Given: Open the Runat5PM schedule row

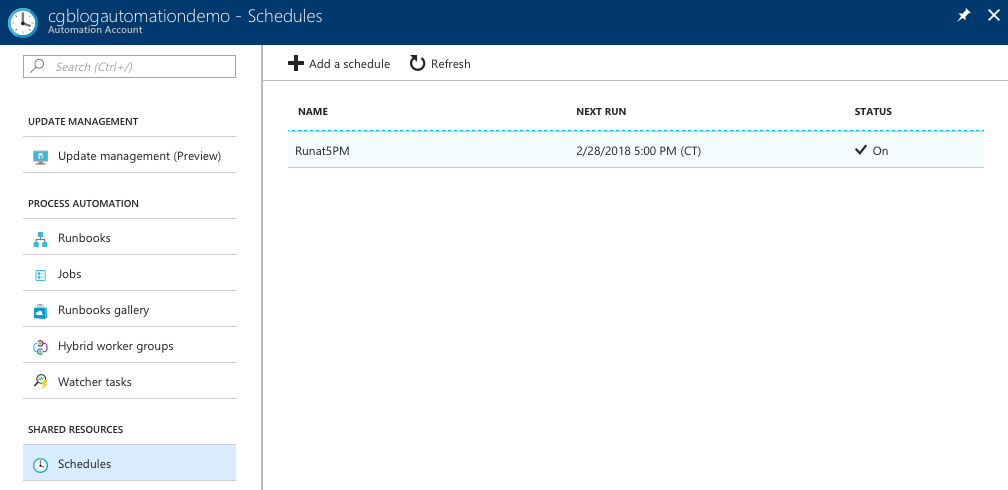Looking at the screenshot, I should [x=636, y=151].
